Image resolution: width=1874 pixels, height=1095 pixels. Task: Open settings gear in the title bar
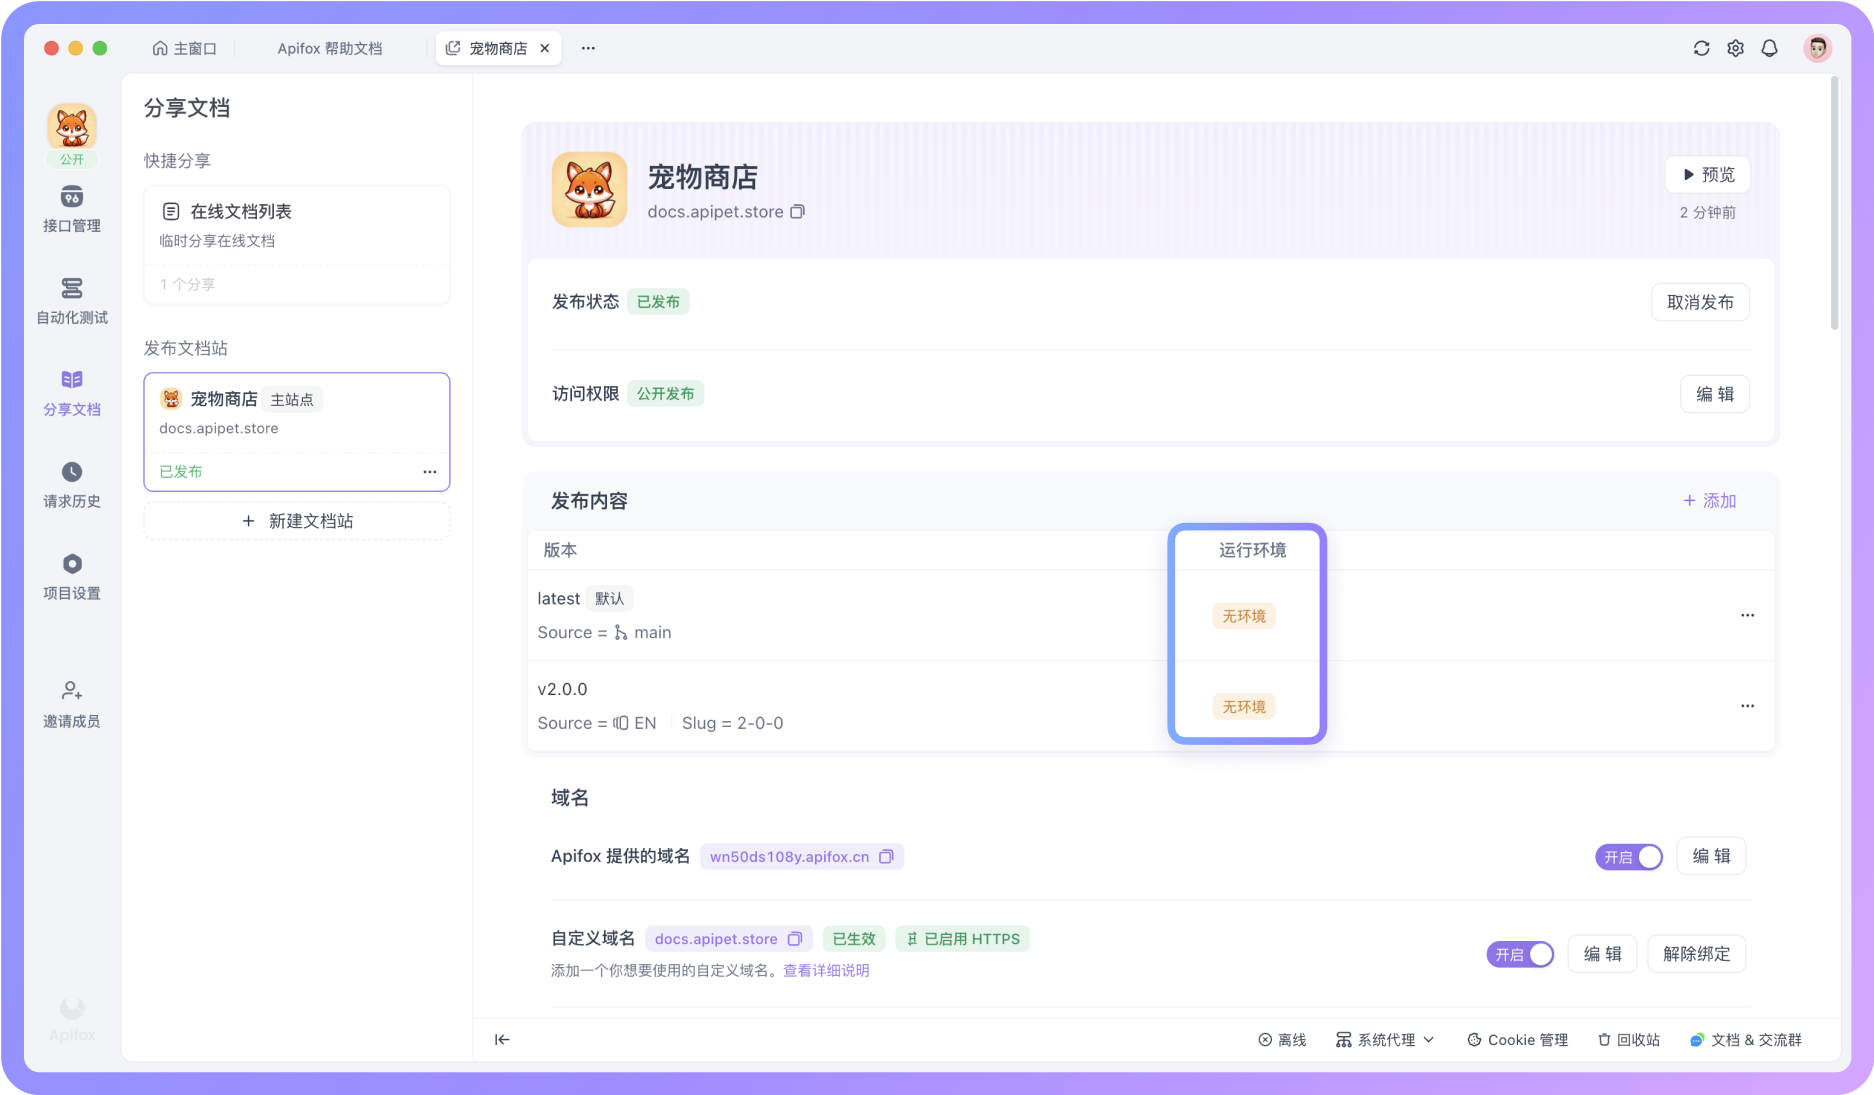pyautogui.click(x=1735, y=48)
